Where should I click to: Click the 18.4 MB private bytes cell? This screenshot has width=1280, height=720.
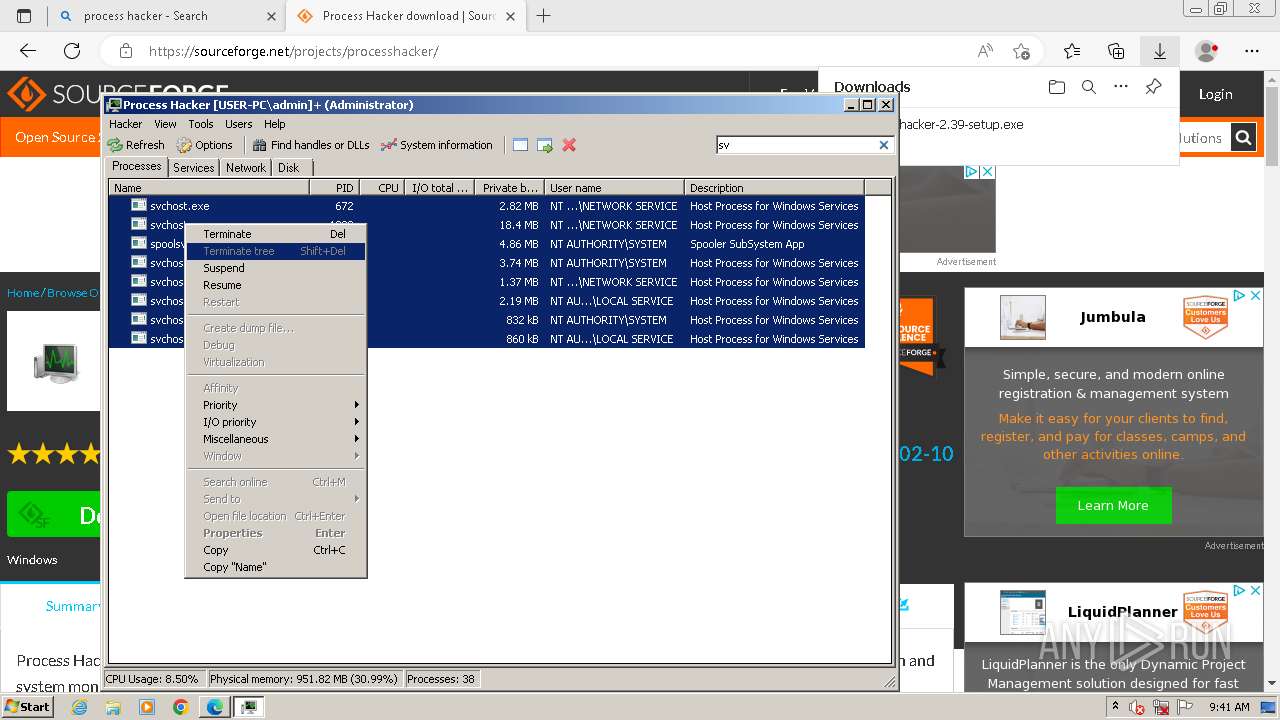pos(518,225)
